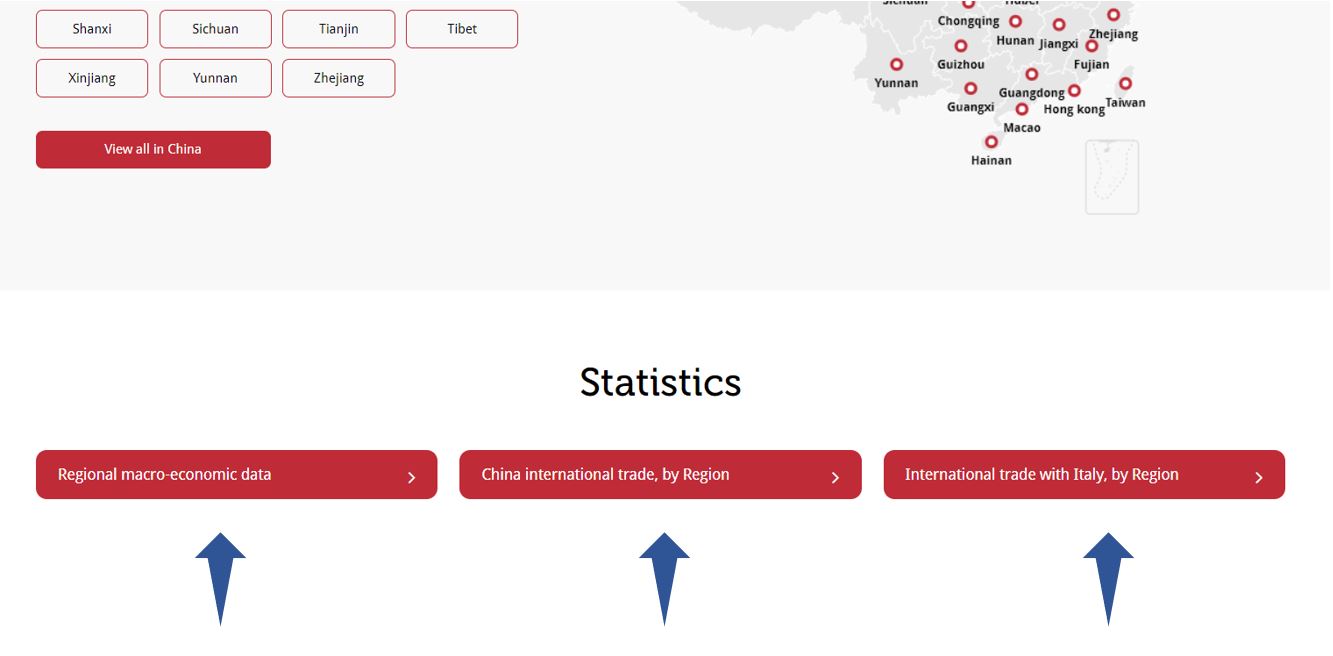Click the South China Sea inset map
This screenshot has height=656, width=1333.
(1112, 177)
